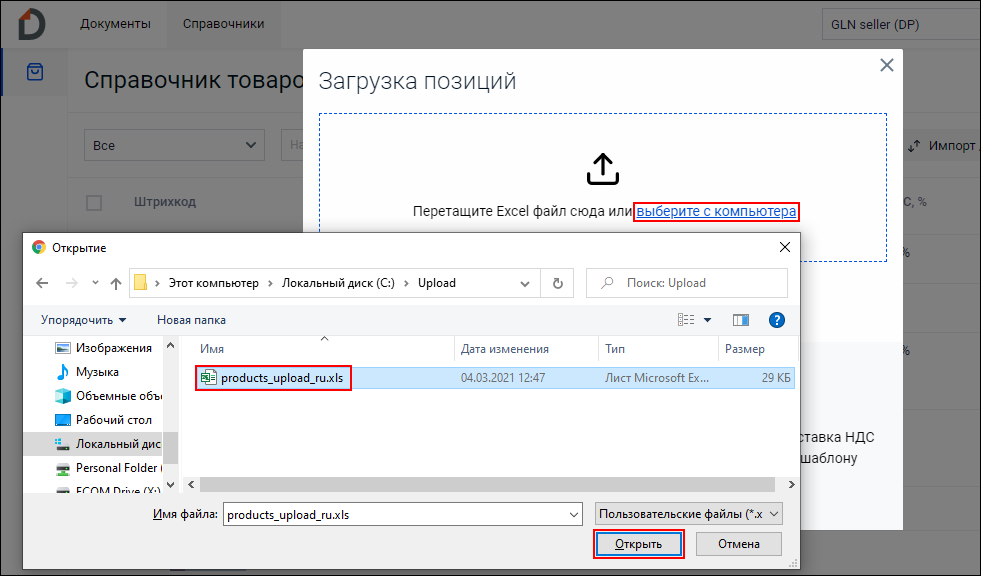Go up one folder level with the up arrow
The width and height of the screenshot is (981, 576).
click(116, 283)
